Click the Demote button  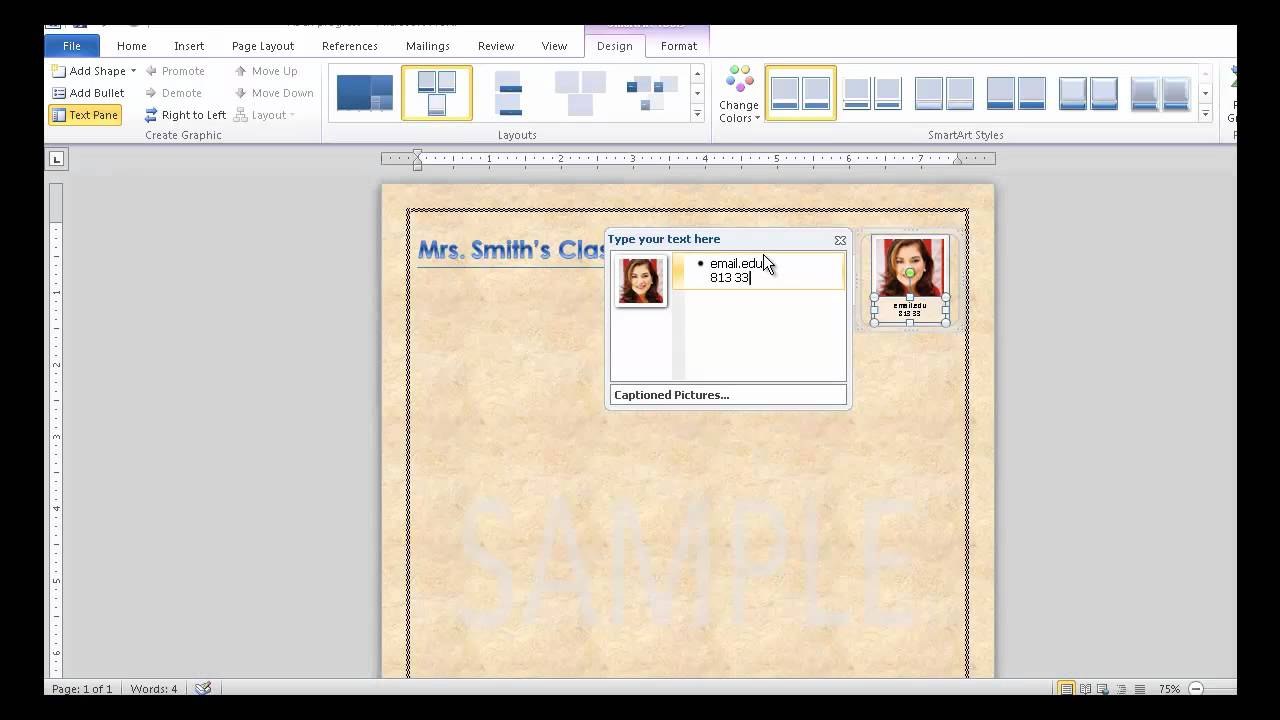[x=173, y=93]
